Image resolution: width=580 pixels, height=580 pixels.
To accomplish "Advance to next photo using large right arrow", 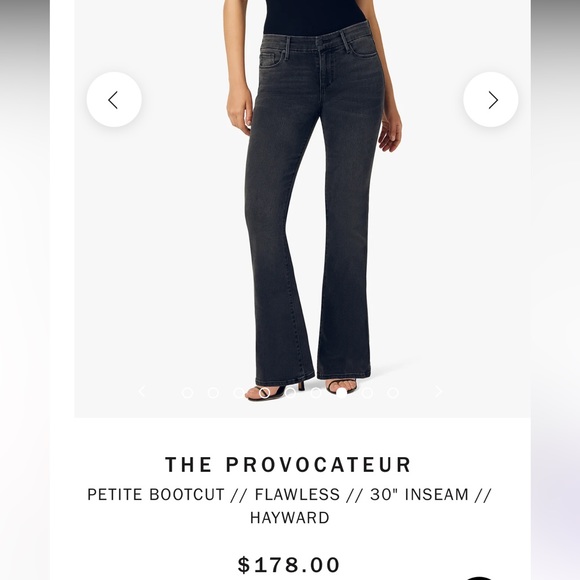I will point(490,100).
